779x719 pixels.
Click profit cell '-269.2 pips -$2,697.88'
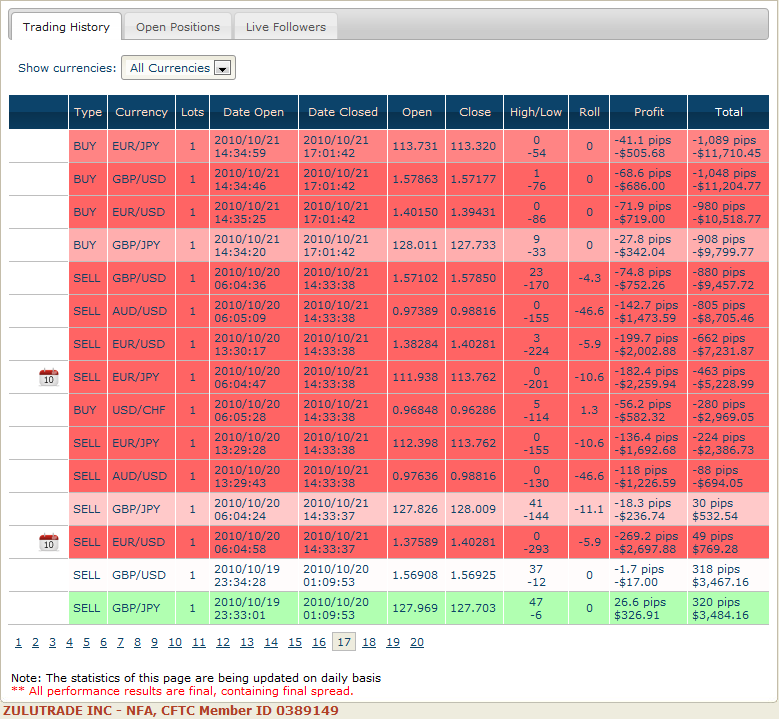[649, 543]
